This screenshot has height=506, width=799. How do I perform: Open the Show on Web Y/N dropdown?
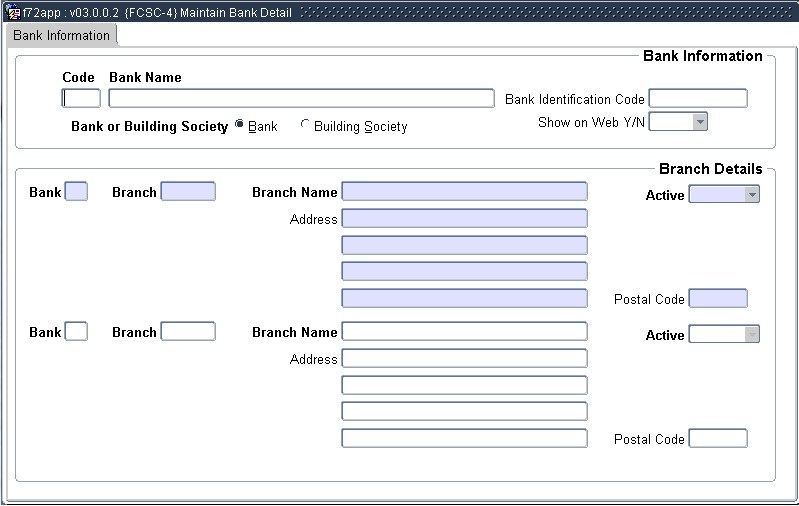point(700,122)
